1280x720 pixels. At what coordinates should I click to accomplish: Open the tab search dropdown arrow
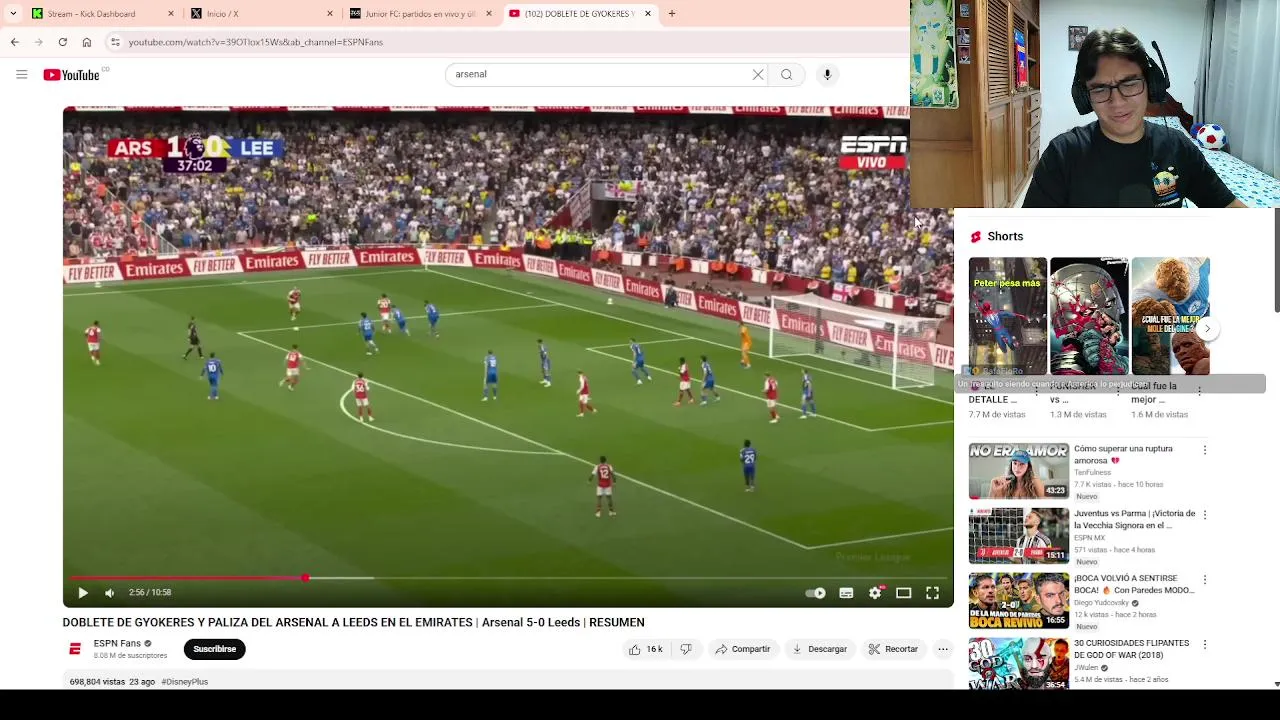13,14
